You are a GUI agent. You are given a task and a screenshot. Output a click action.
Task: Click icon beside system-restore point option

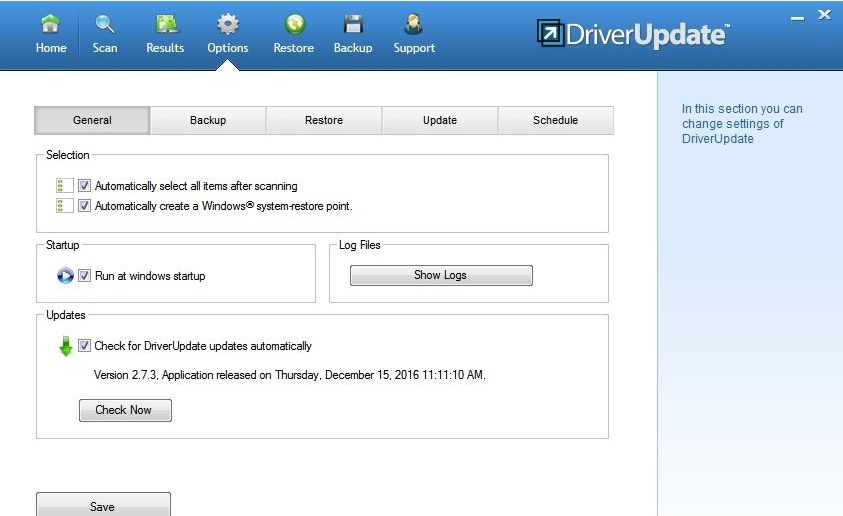tap(65, 205)
